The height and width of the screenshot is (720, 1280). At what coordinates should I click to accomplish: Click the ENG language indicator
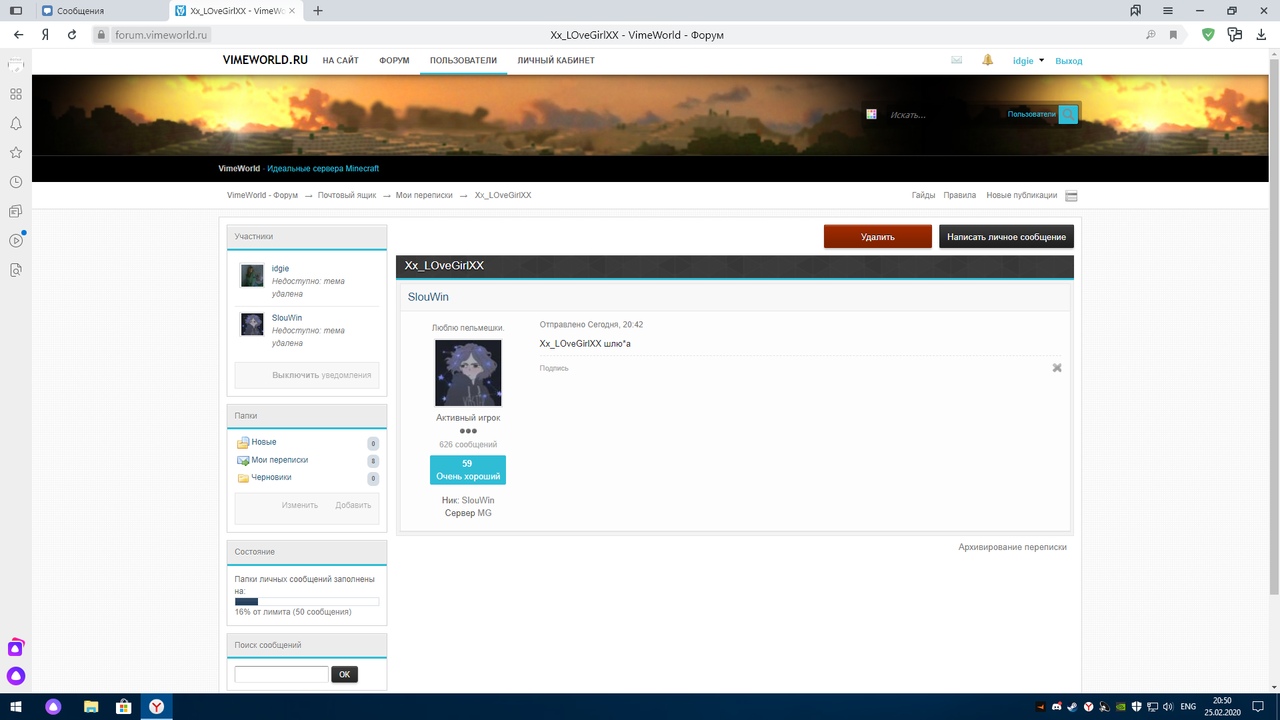point(1188,707)
